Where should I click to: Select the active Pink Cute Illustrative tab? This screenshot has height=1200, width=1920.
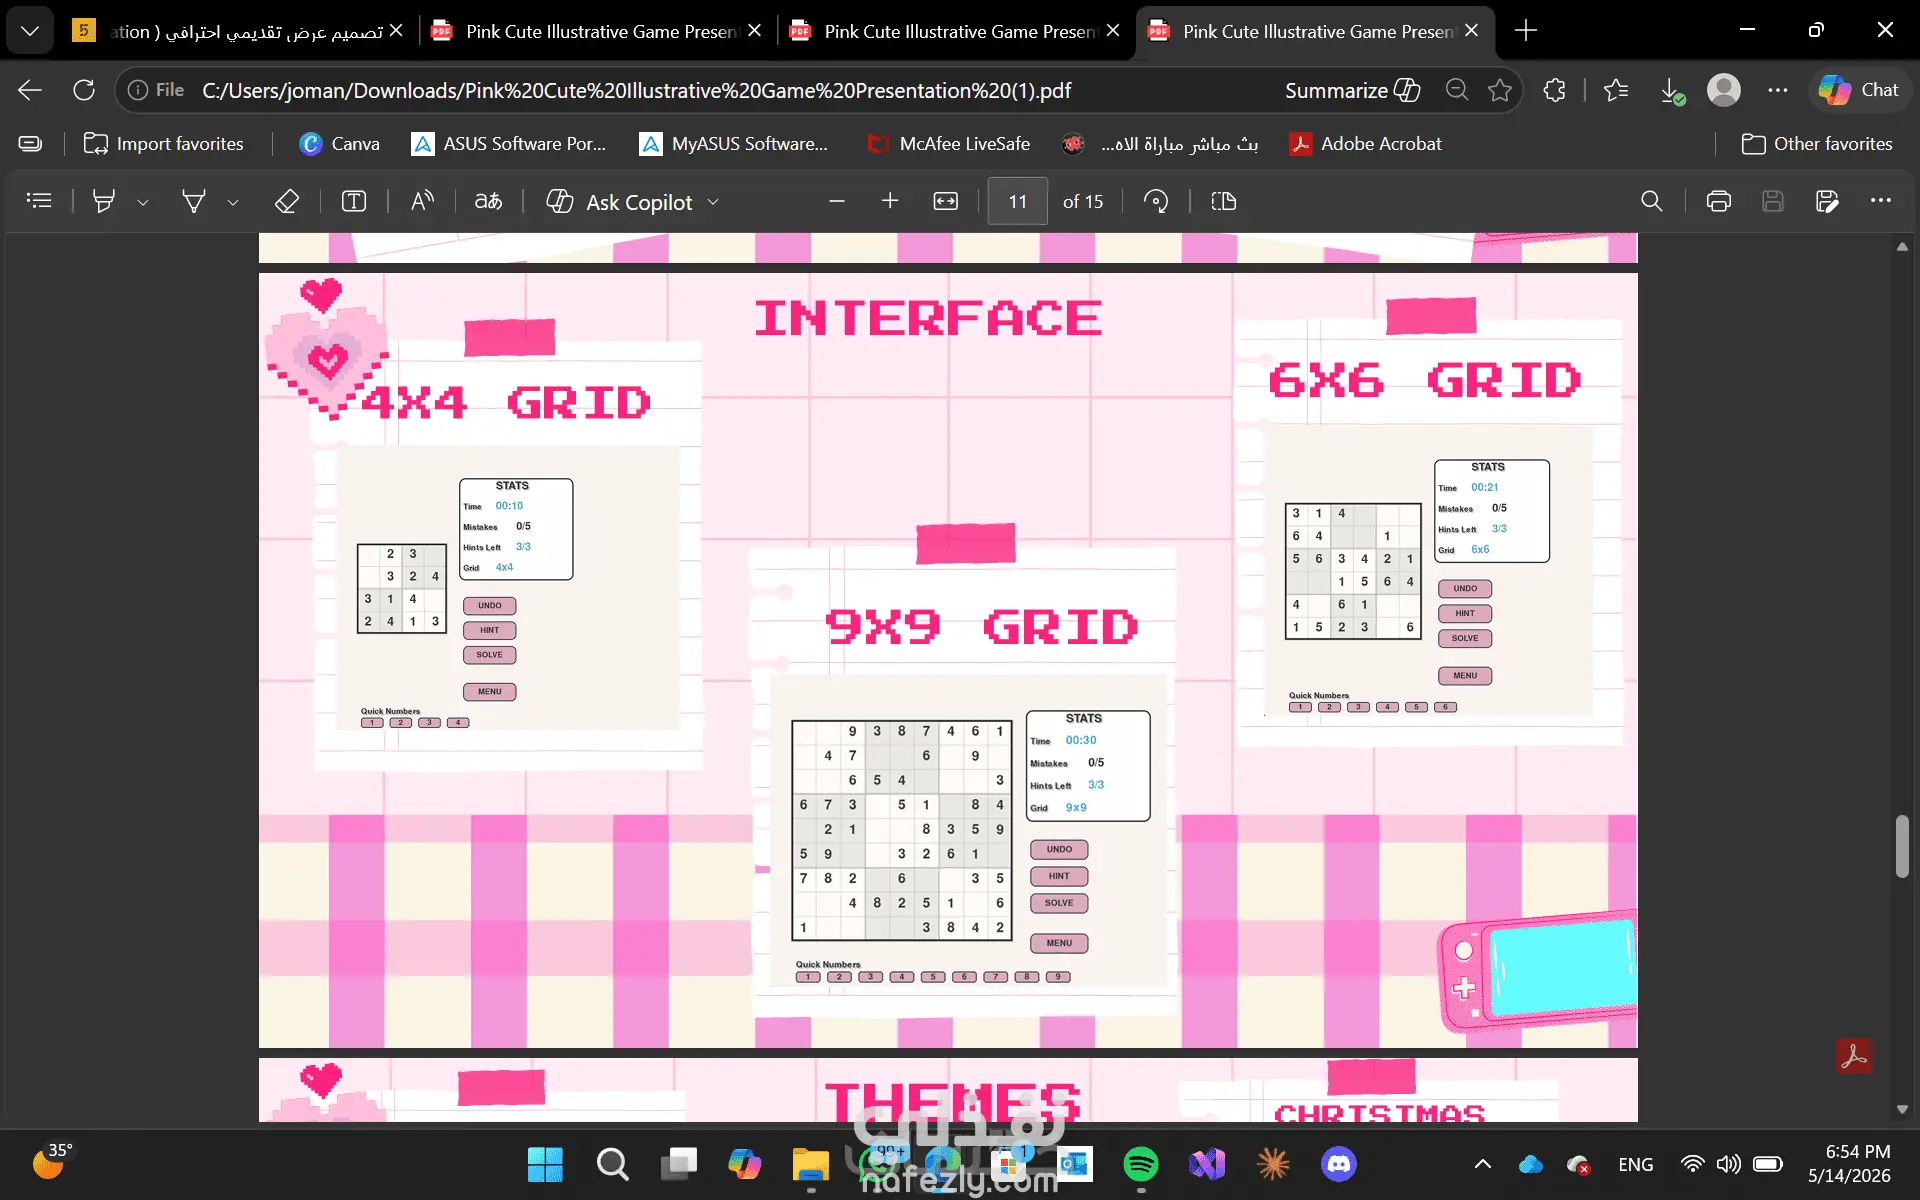(1317, 31)
